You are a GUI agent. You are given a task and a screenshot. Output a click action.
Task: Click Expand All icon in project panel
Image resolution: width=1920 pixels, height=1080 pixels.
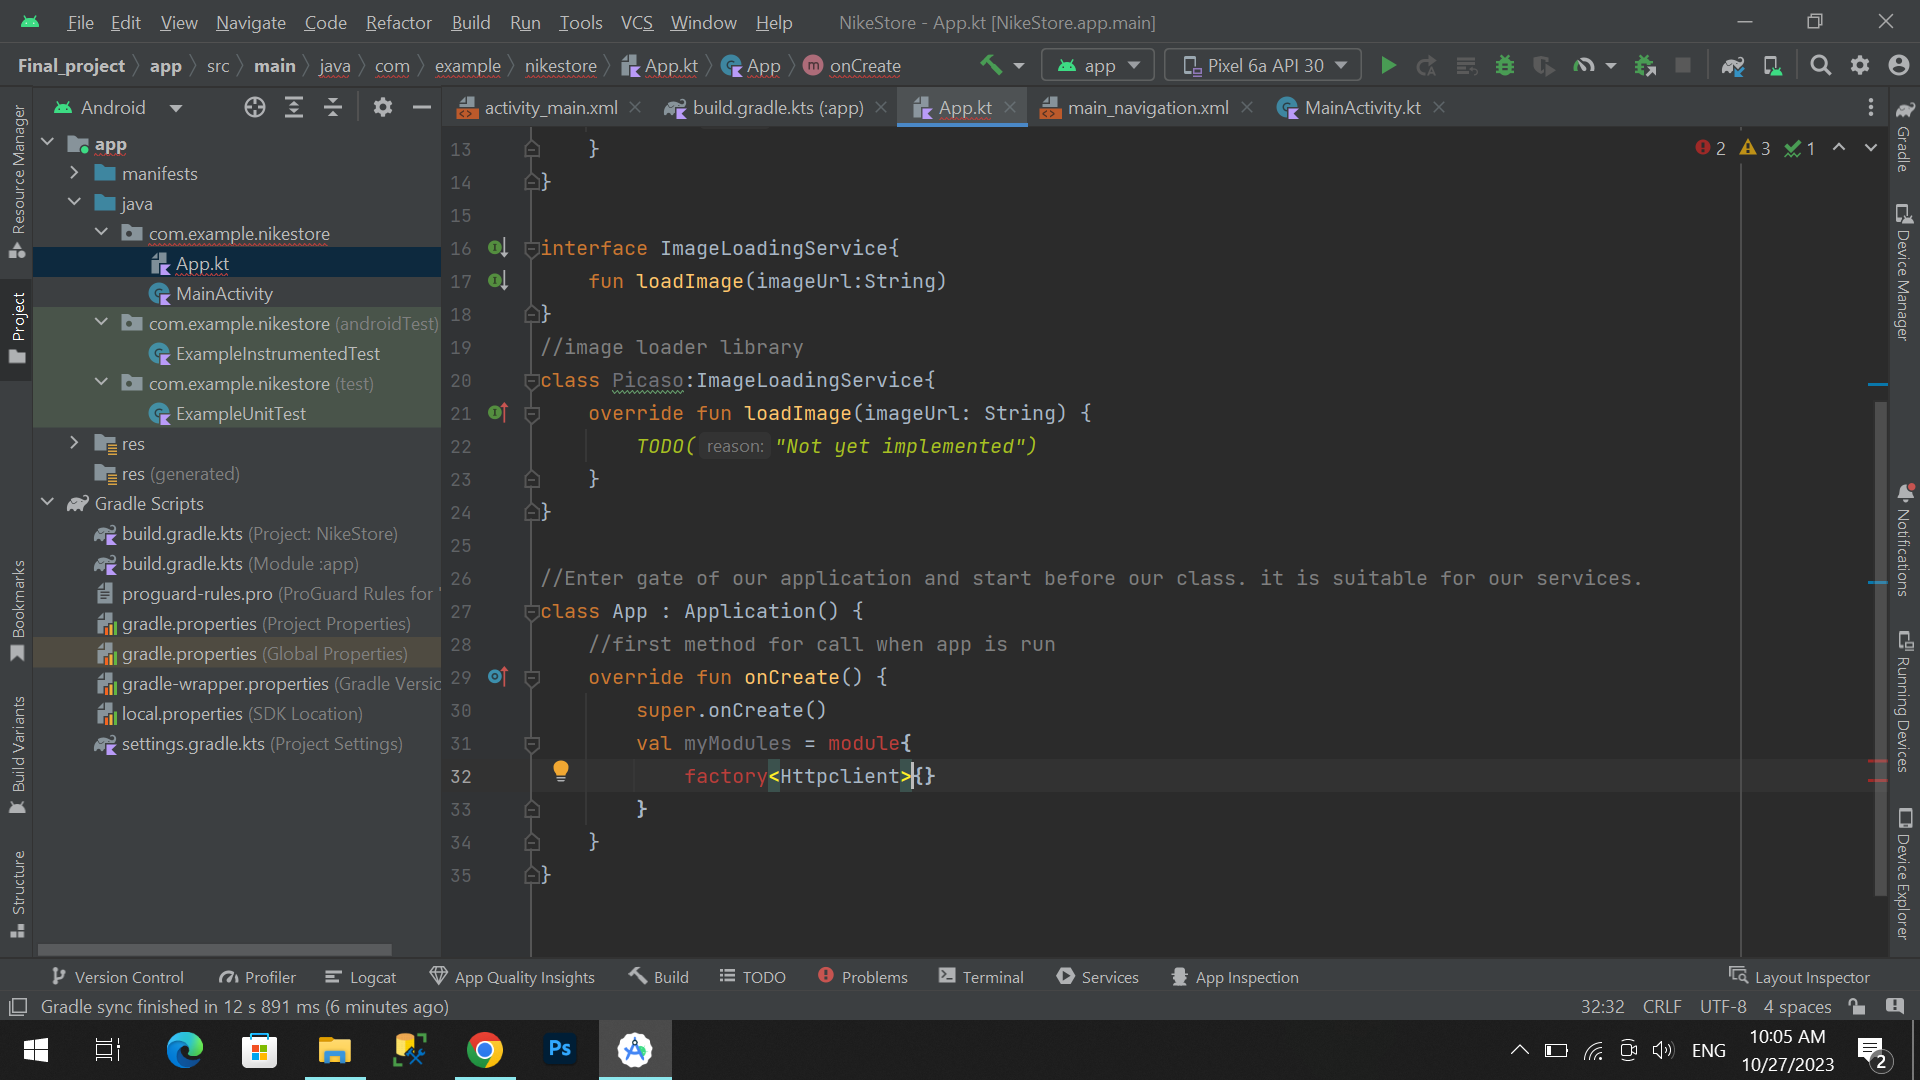[x=294, y=107]
